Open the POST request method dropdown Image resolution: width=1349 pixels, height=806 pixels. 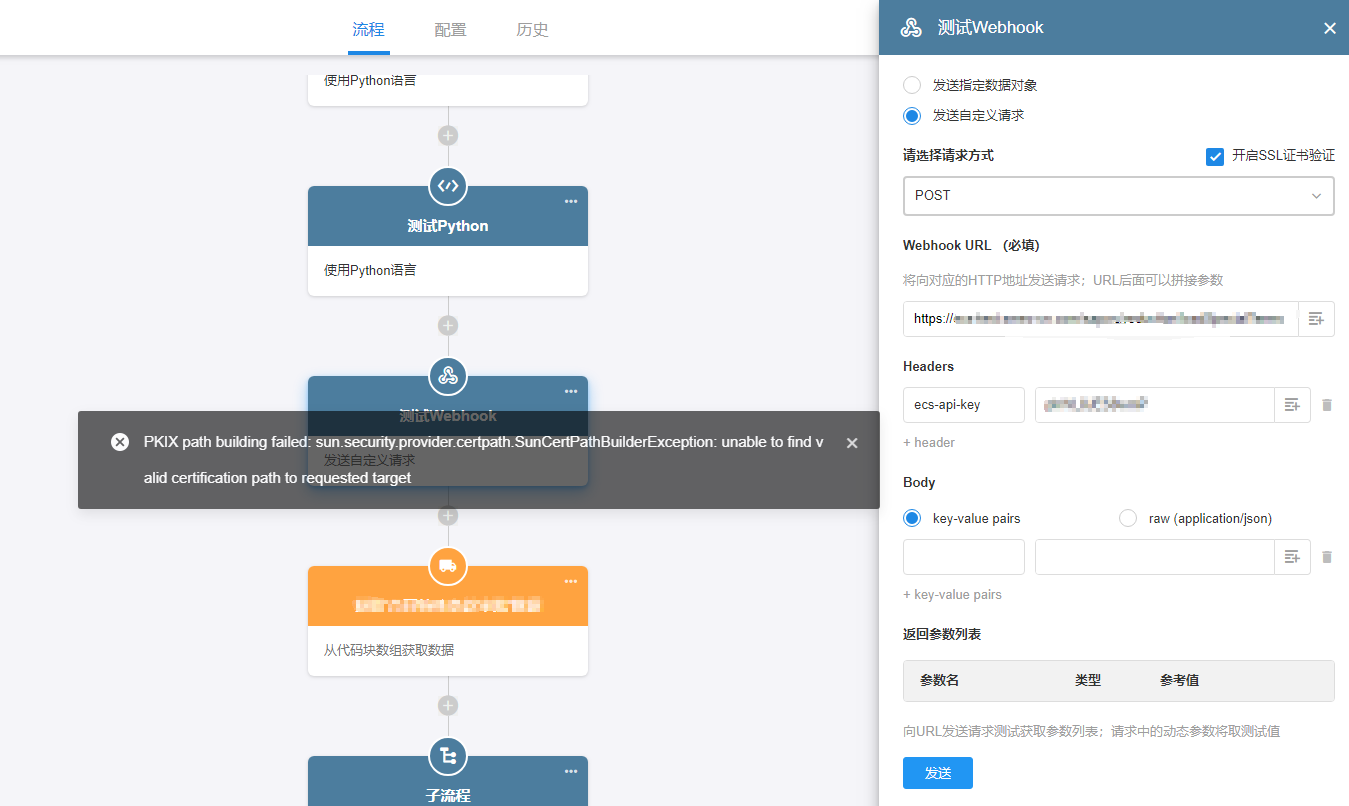pos(1118,196)
